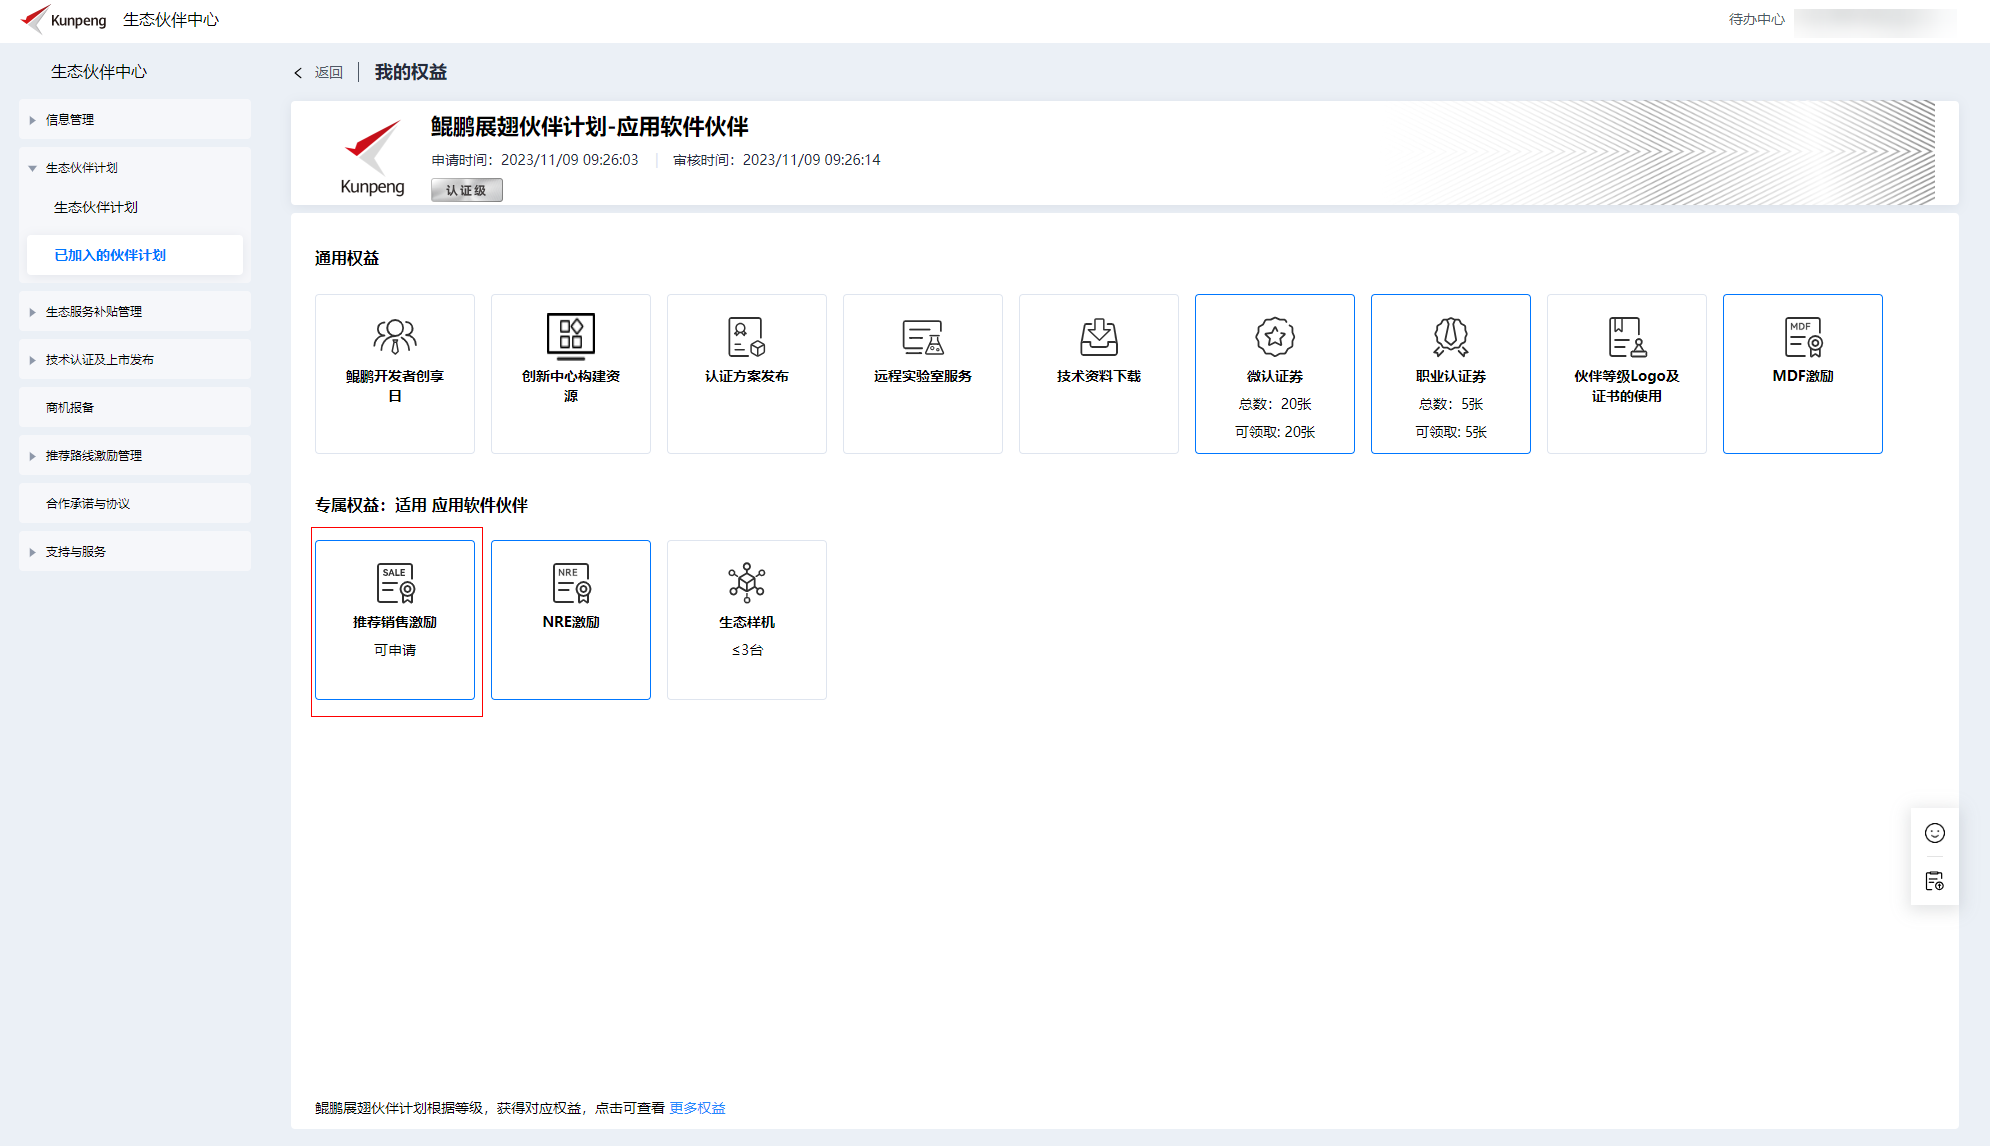Click the 通用权益 section heading
1990x1146 pixels.
tap(347, 259)
